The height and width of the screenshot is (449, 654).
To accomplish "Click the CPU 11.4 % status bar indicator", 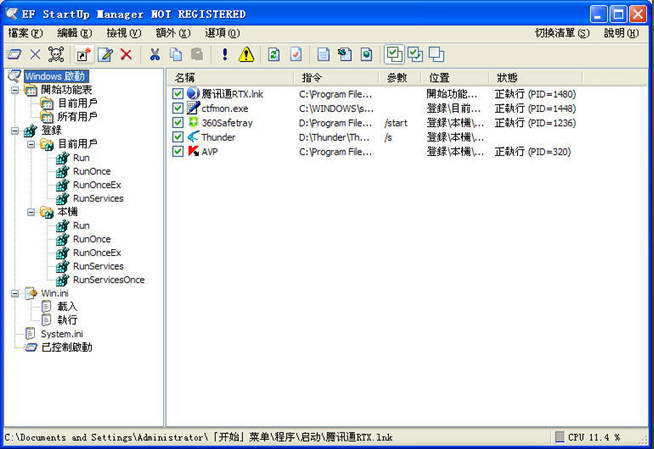I will (588, 437).
